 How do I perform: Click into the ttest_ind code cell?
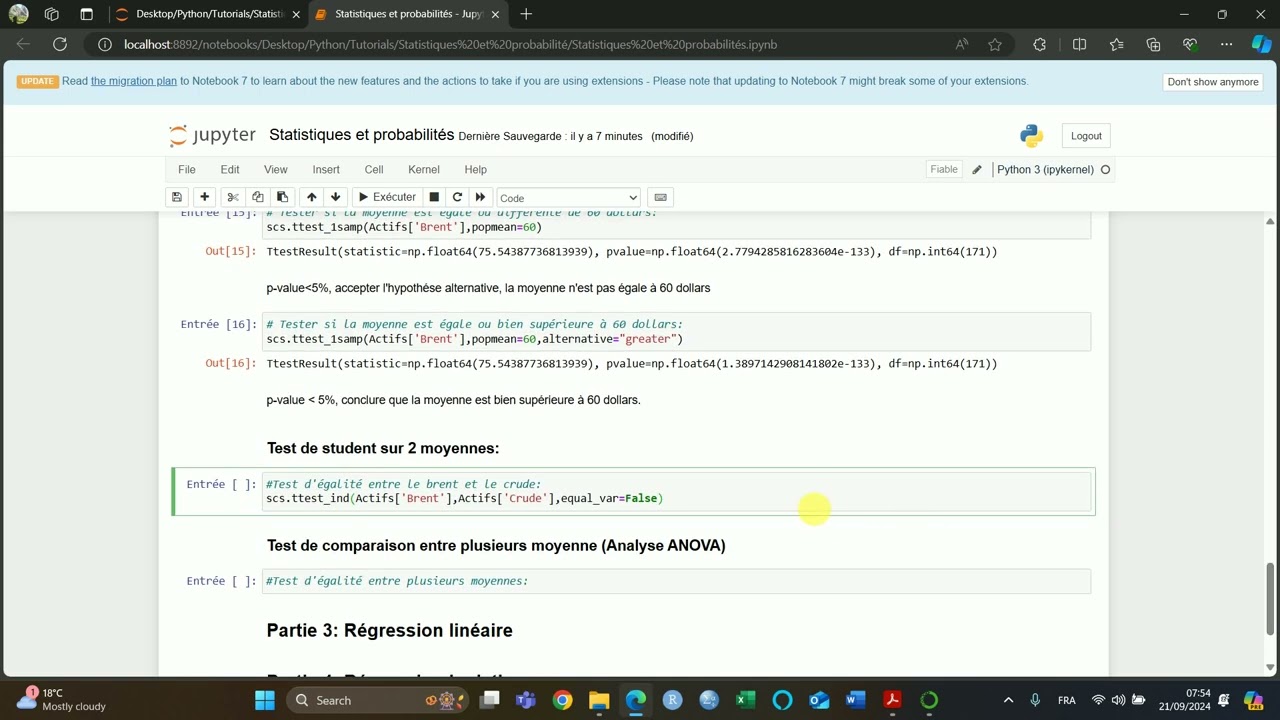(x=676, y=491)
